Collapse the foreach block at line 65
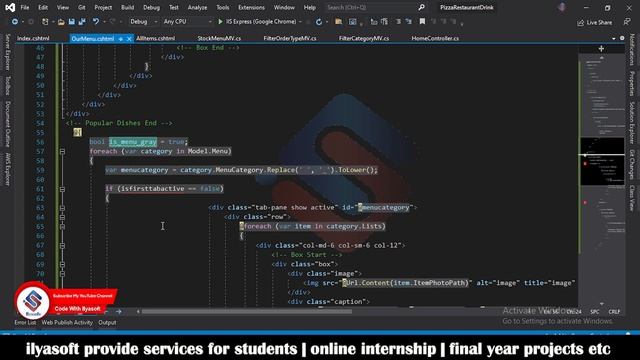The image size is (640, 360). [62, 227]
